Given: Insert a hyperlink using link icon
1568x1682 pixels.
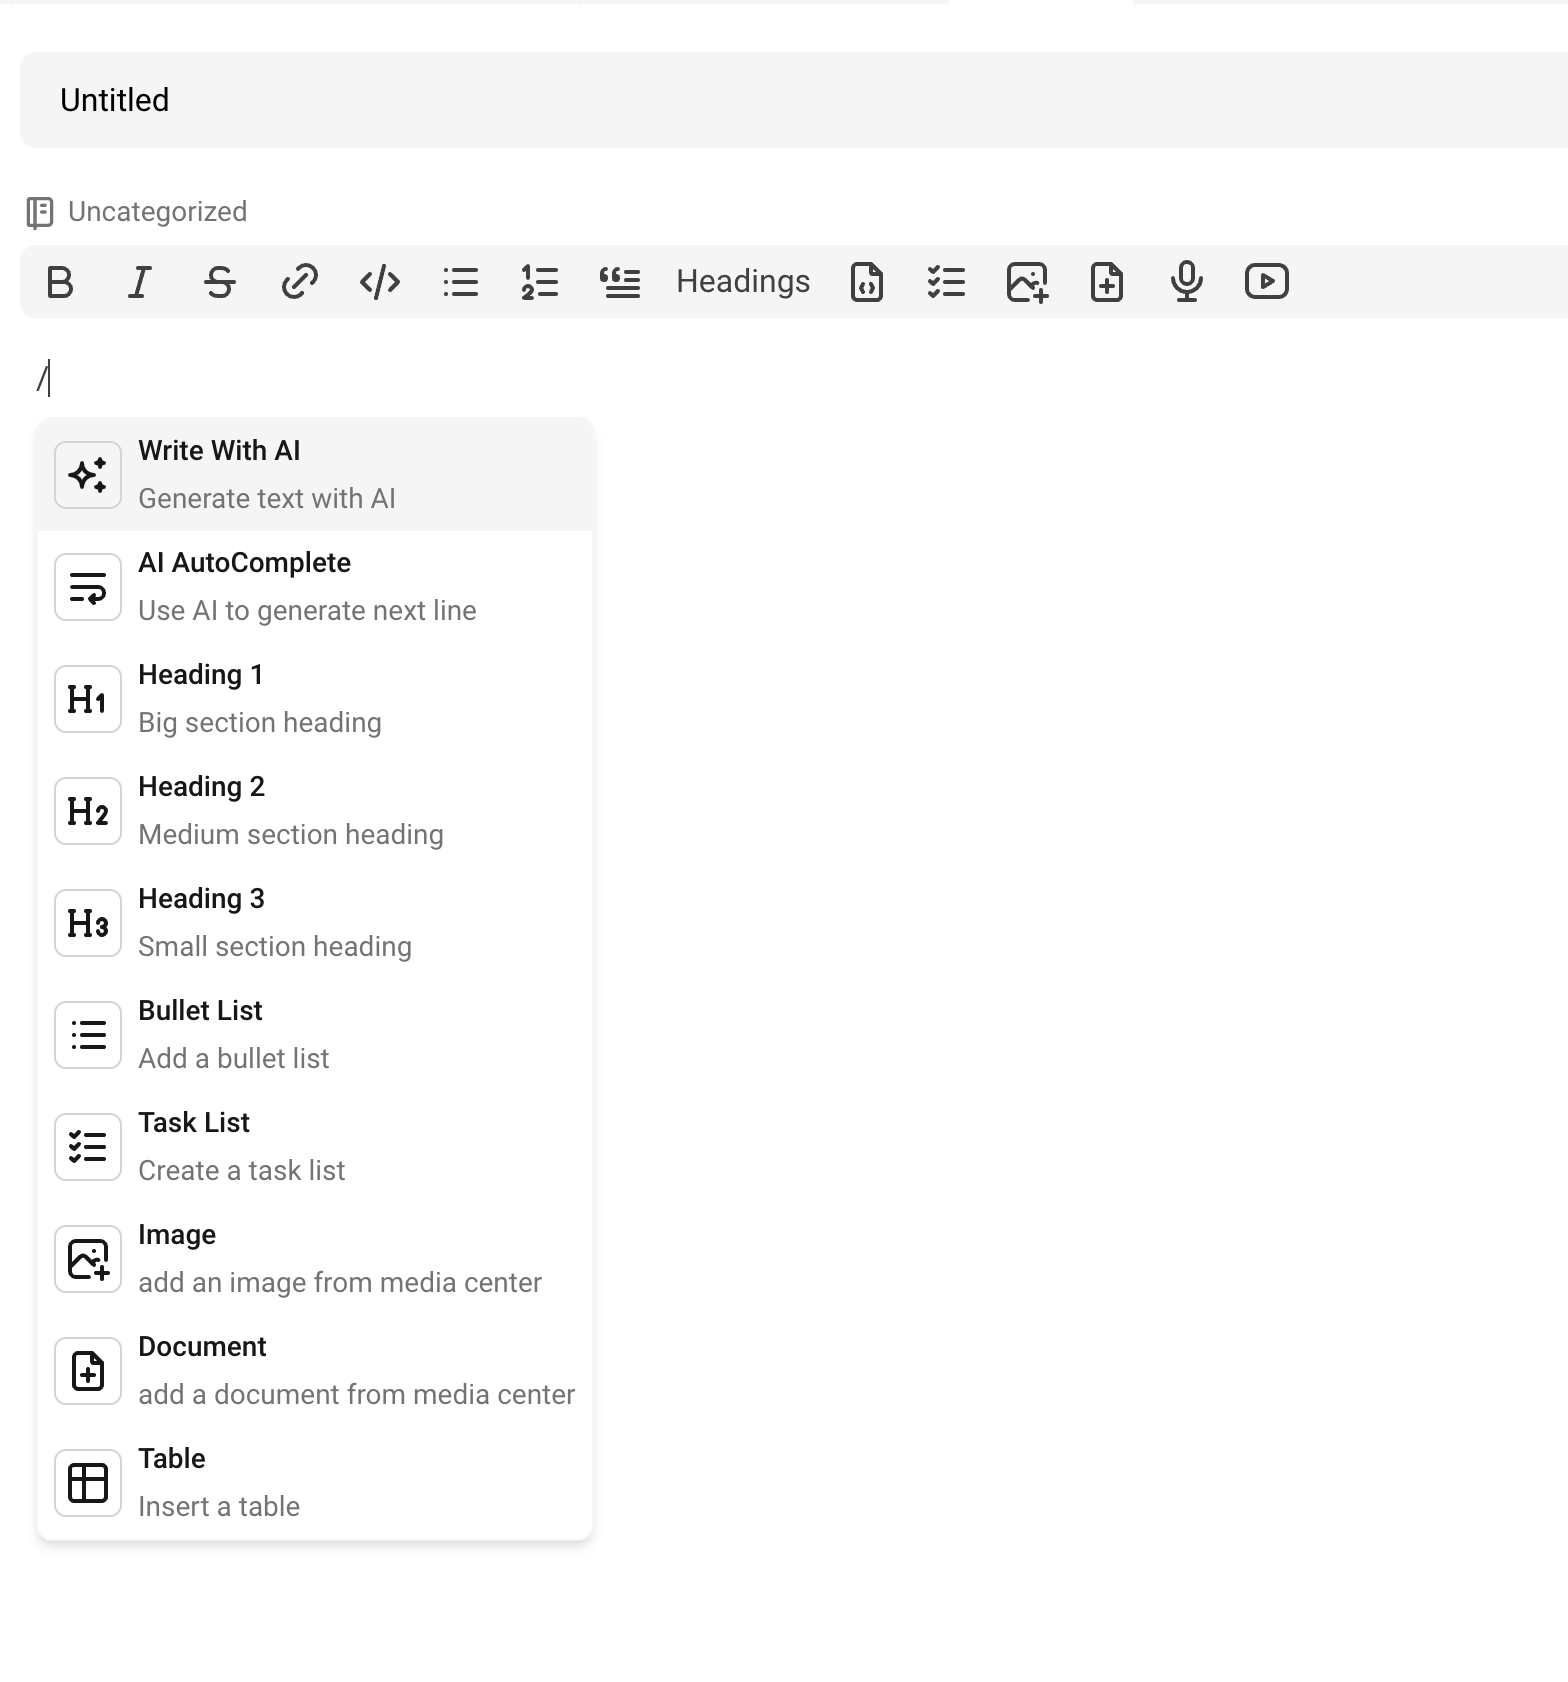Looking at the screenshot, I should tap(300, 282).
